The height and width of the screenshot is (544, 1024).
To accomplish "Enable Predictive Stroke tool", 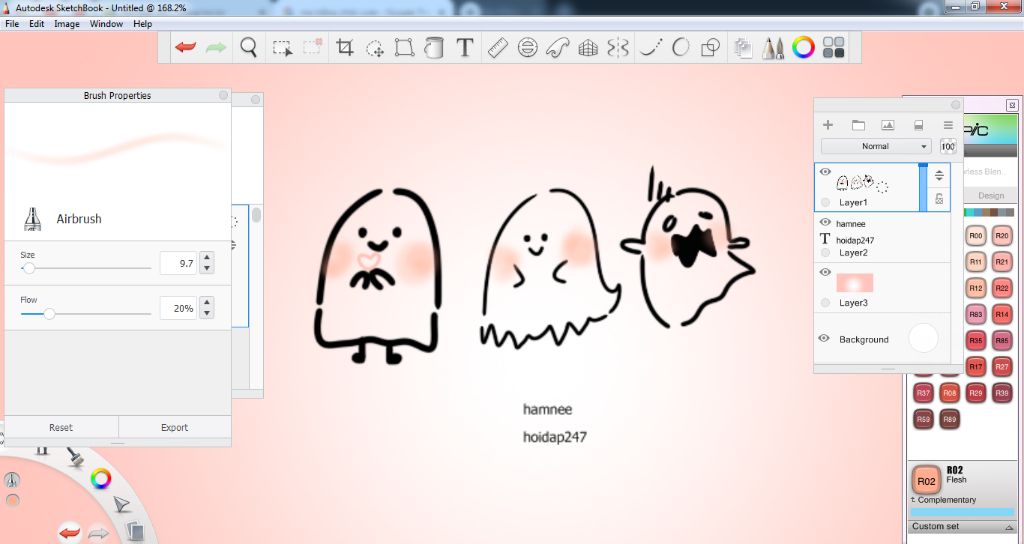I will click(680, 47).
